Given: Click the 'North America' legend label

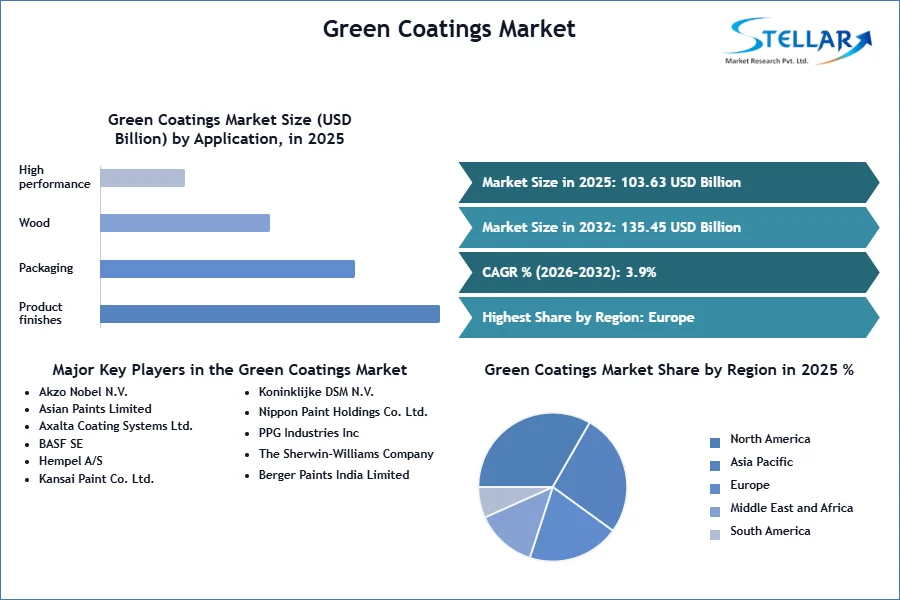Looking at the screenshot, I should coord(770,439).
